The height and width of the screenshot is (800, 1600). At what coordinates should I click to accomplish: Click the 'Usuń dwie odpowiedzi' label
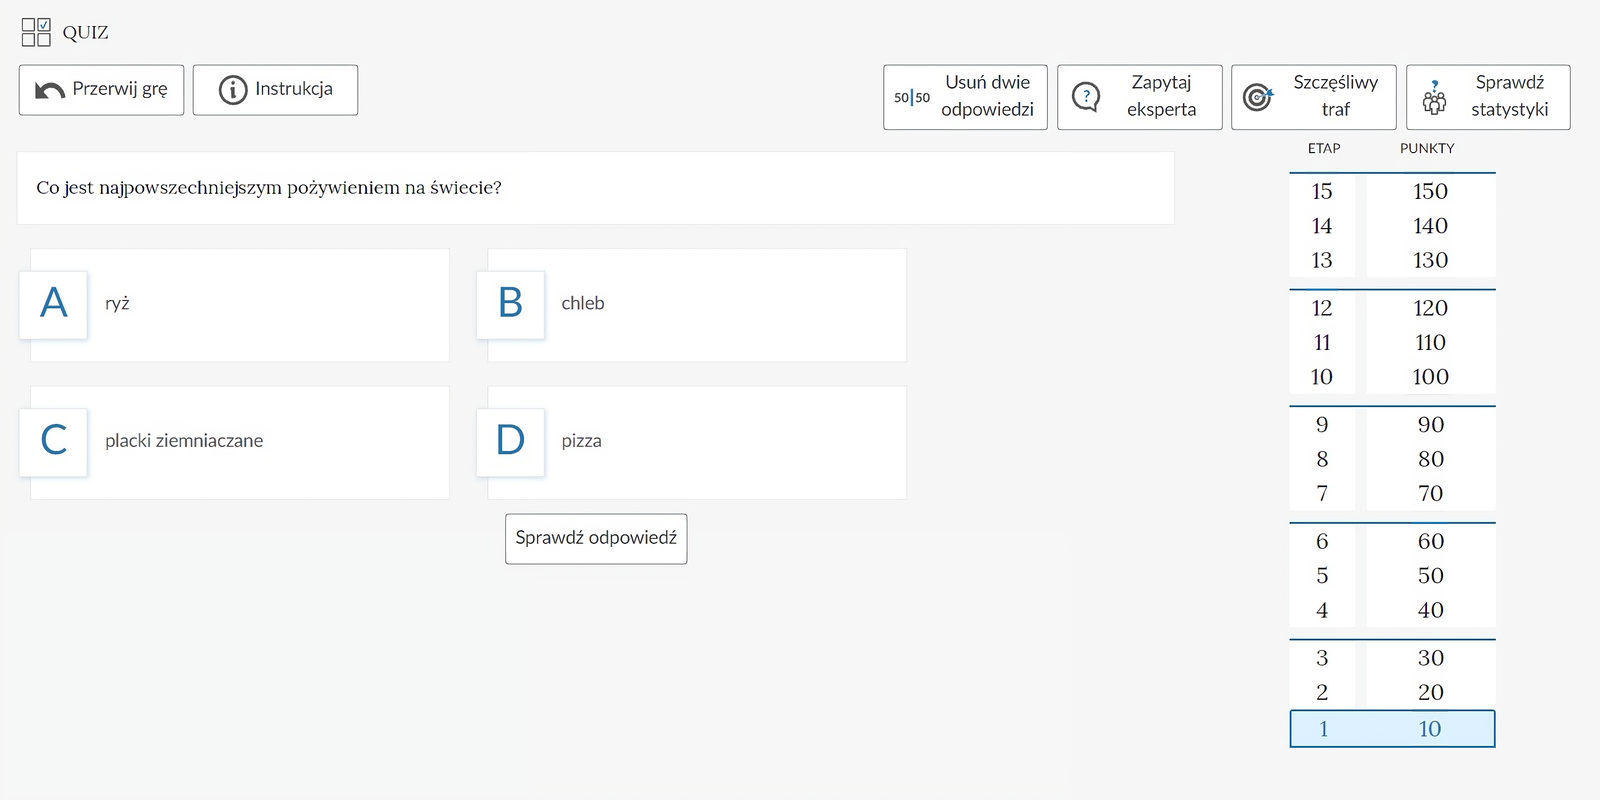pyautogui.click(x=987, y=96)
